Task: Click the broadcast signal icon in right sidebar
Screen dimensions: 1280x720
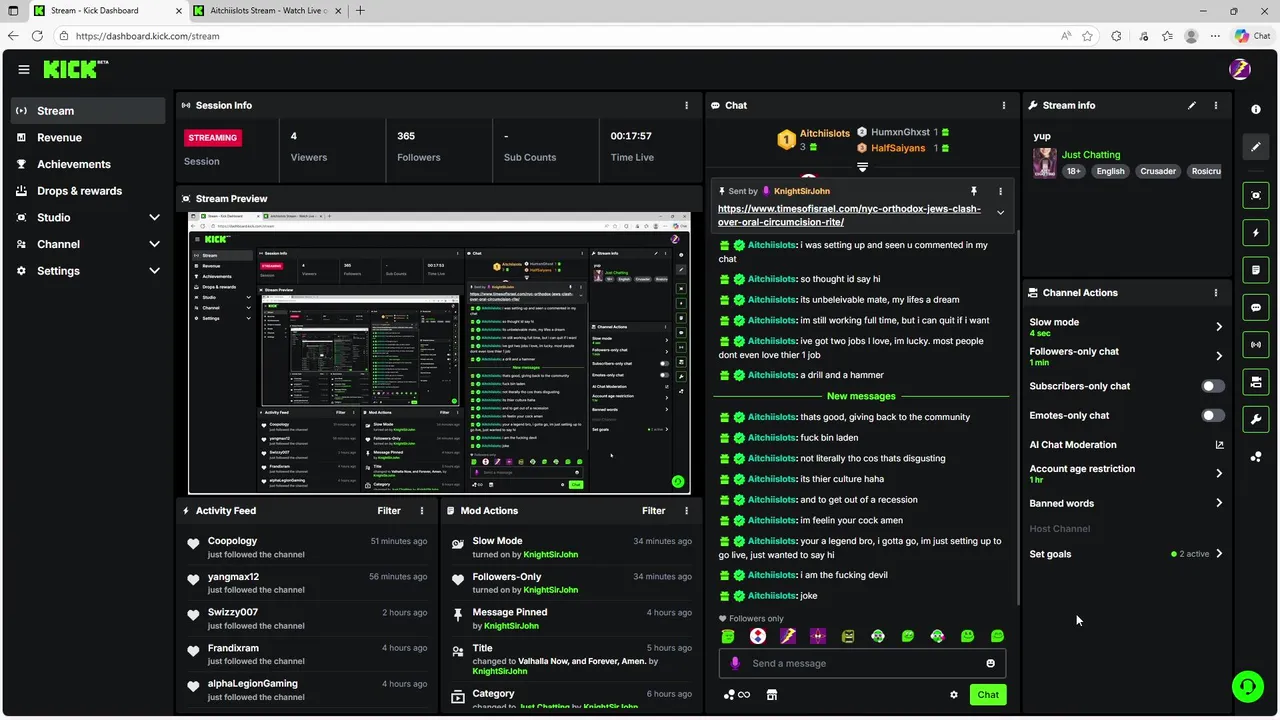Action: coord(1256,345)
